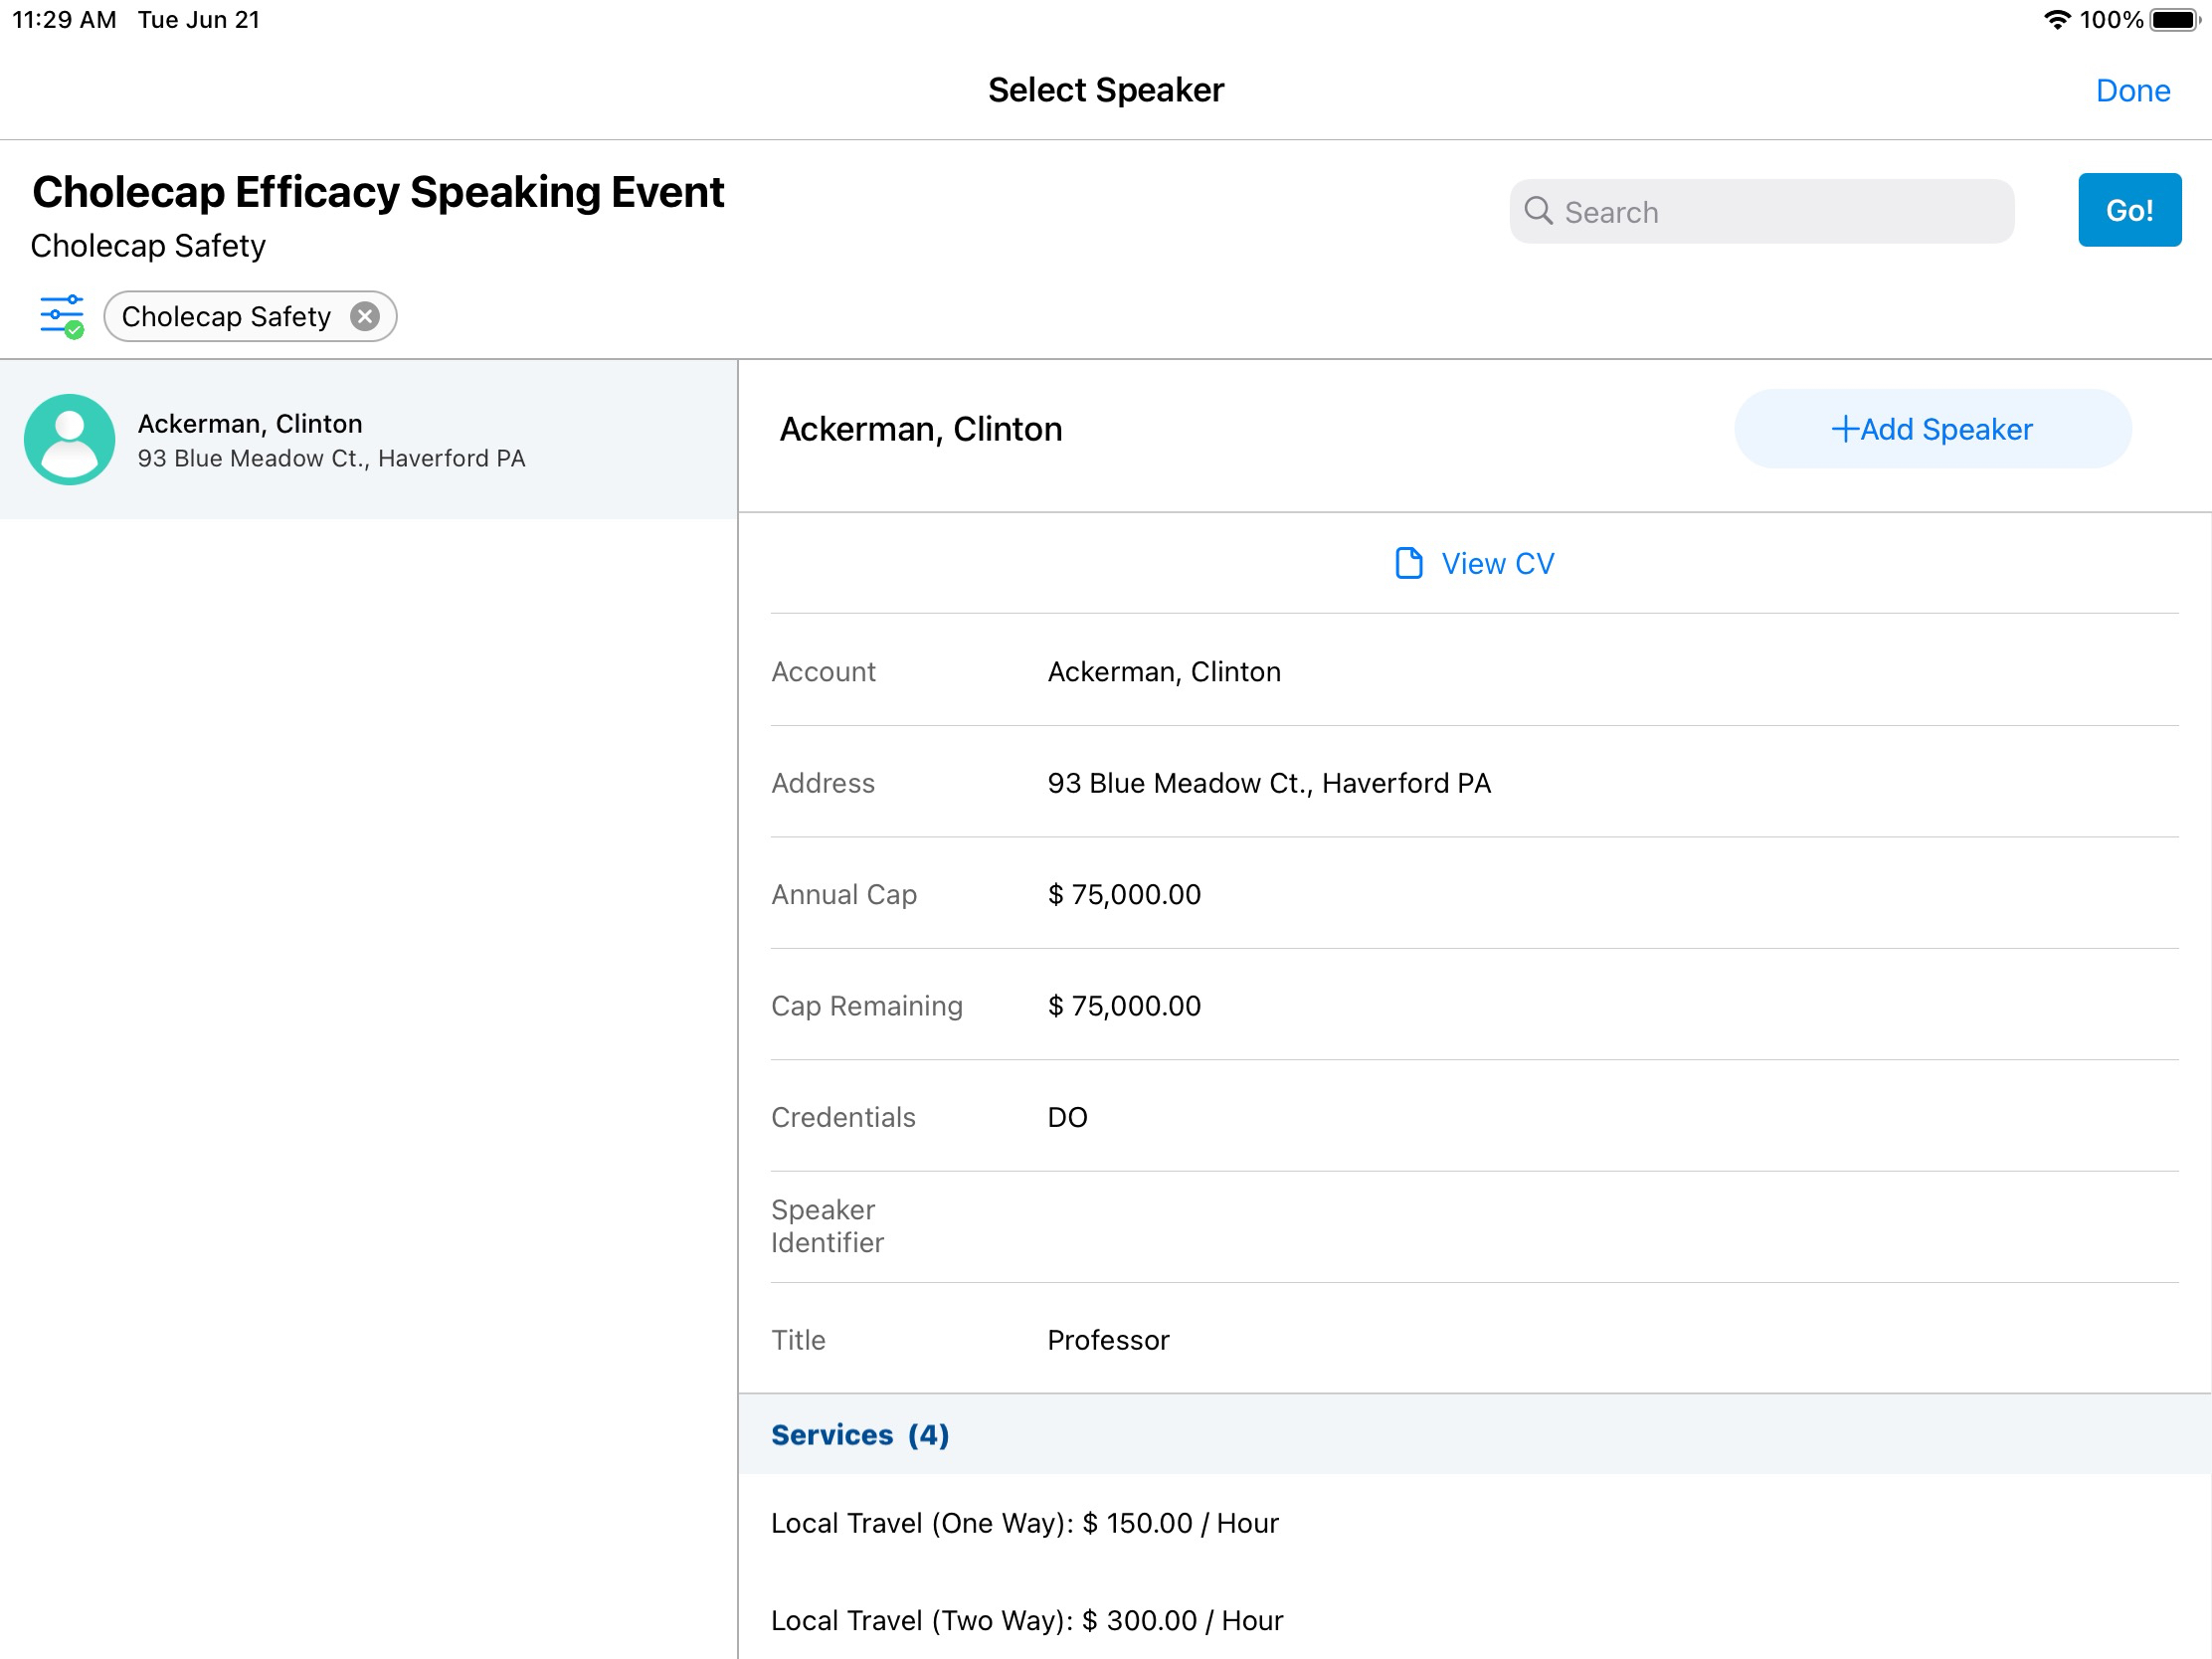Click into the Search field
This screenshot has width=2212, height=1659.
point(1780,212)
